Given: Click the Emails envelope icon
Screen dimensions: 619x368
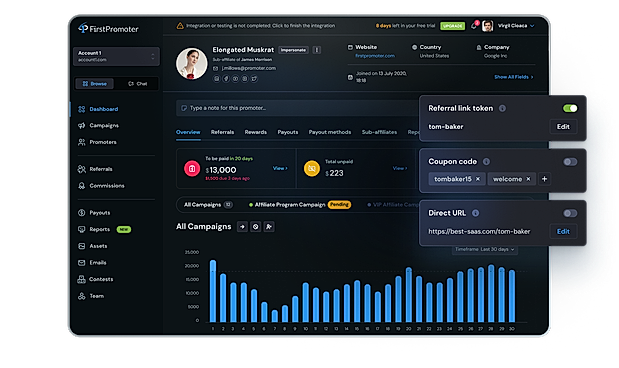Looking at the screenshot, I should [x=82, y=263].
